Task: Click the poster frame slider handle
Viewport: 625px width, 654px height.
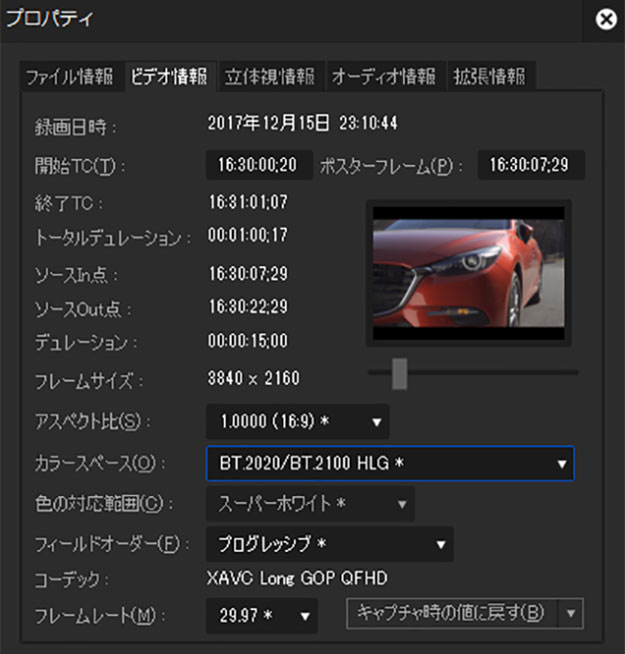Action: click(x=399, y=372)
